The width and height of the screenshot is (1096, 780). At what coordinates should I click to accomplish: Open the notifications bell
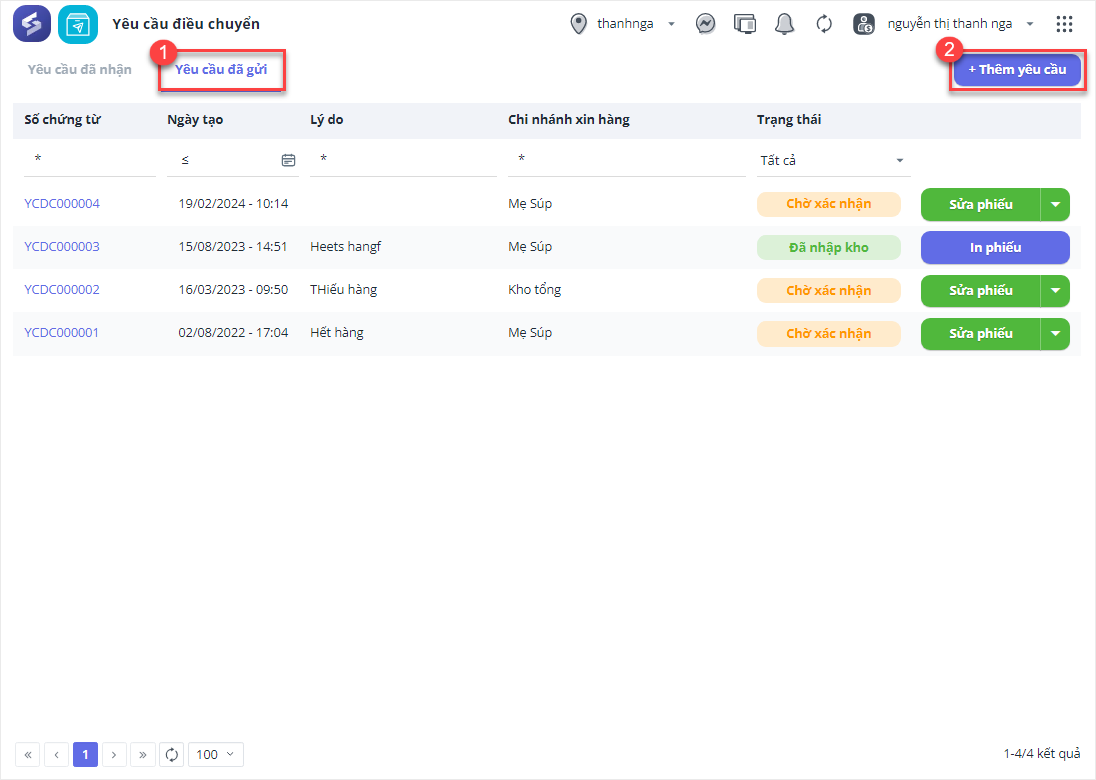pyautogui.click(x=784, y=24)
